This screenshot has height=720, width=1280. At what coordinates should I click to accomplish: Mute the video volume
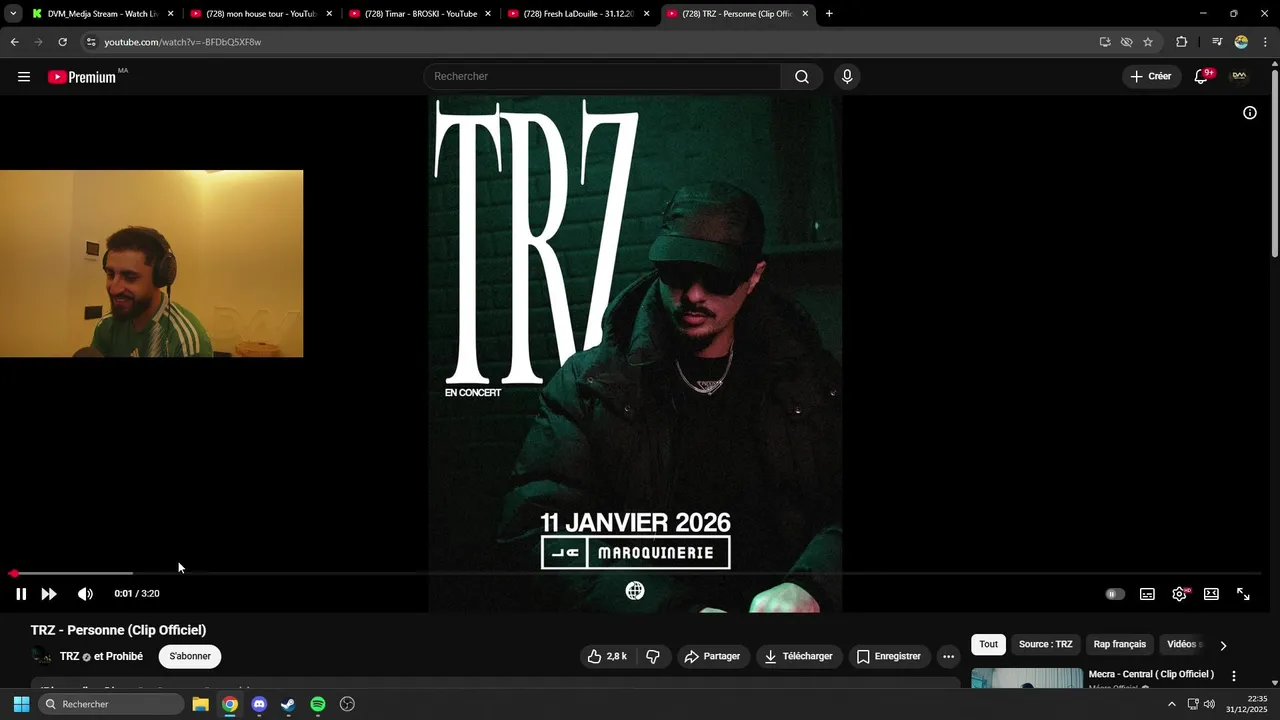click(x=85, y=594)
